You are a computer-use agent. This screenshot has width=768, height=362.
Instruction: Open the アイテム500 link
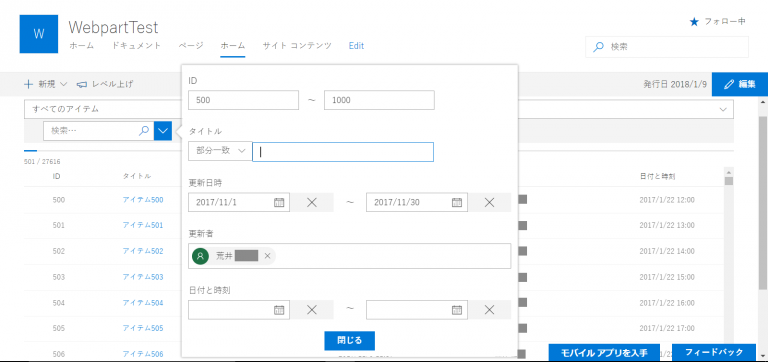143,200
